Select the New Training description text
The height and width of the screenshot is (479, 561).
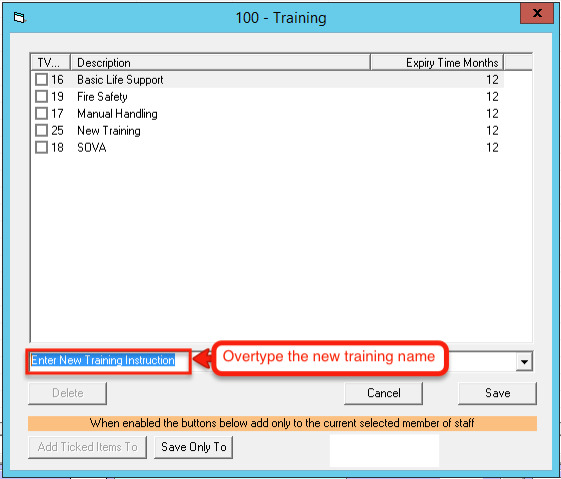pos(109,131)
